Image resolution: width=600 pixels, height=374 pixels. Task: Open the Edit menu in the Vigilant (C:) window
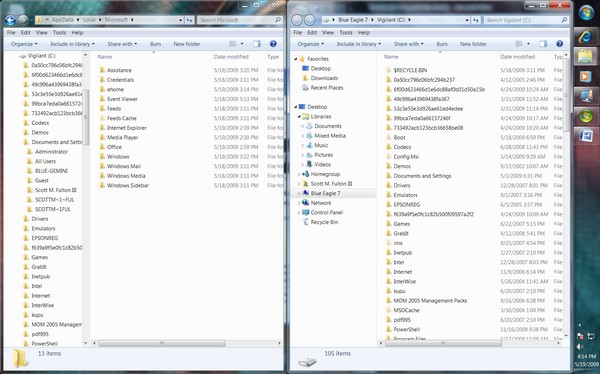click(x=312, y=33)
